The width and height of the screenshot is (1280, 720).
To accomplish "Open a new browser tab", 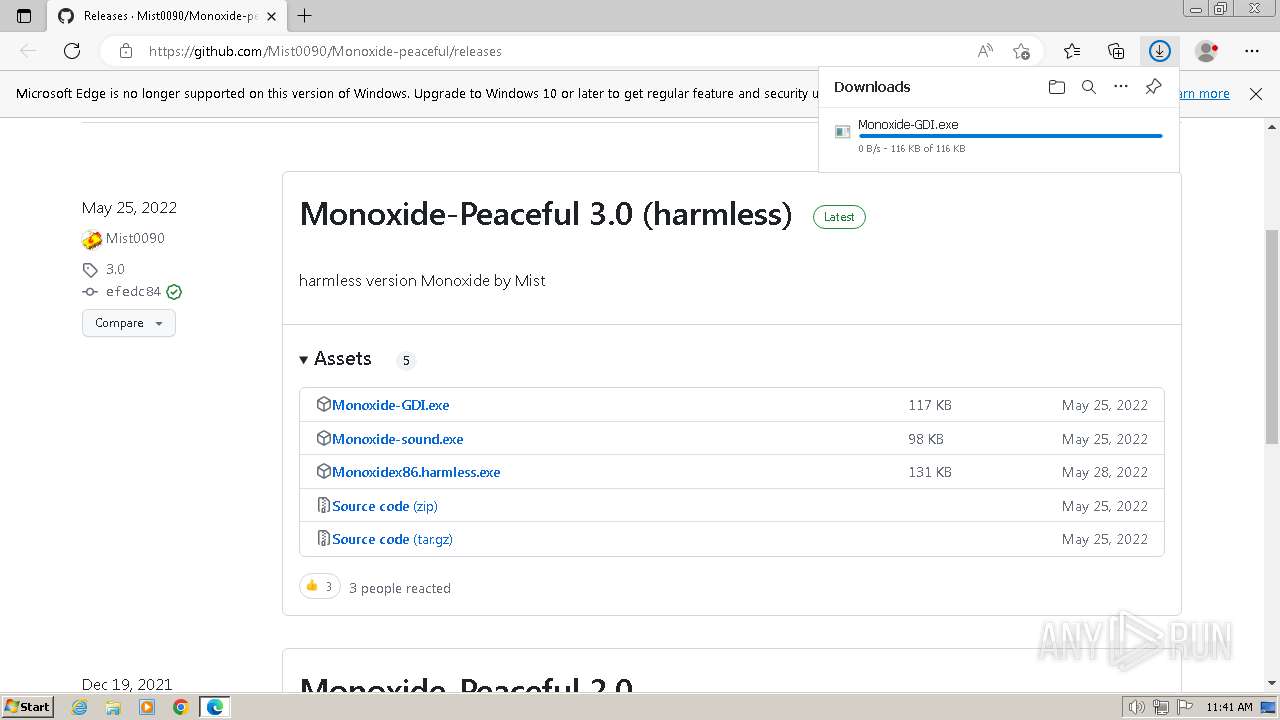I will pos(305,16).
